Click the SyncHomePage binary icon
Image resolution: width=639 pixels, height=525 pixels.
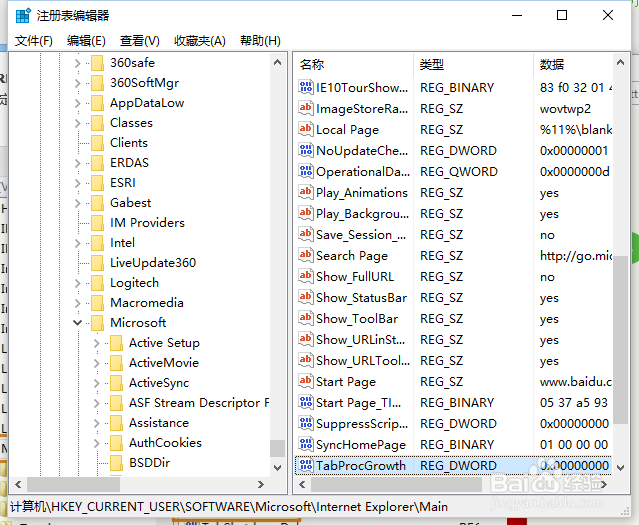point(306,444)
